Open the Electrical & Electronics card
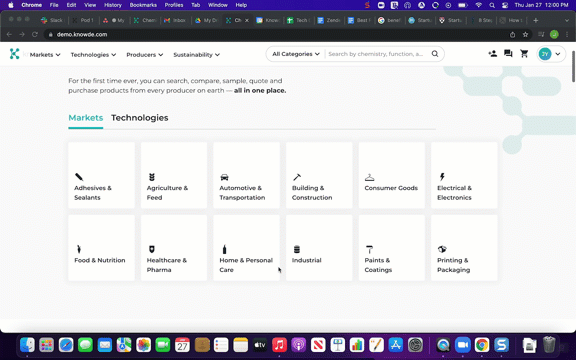Screen dimensions: 576x360 click(x=464, y=175)
